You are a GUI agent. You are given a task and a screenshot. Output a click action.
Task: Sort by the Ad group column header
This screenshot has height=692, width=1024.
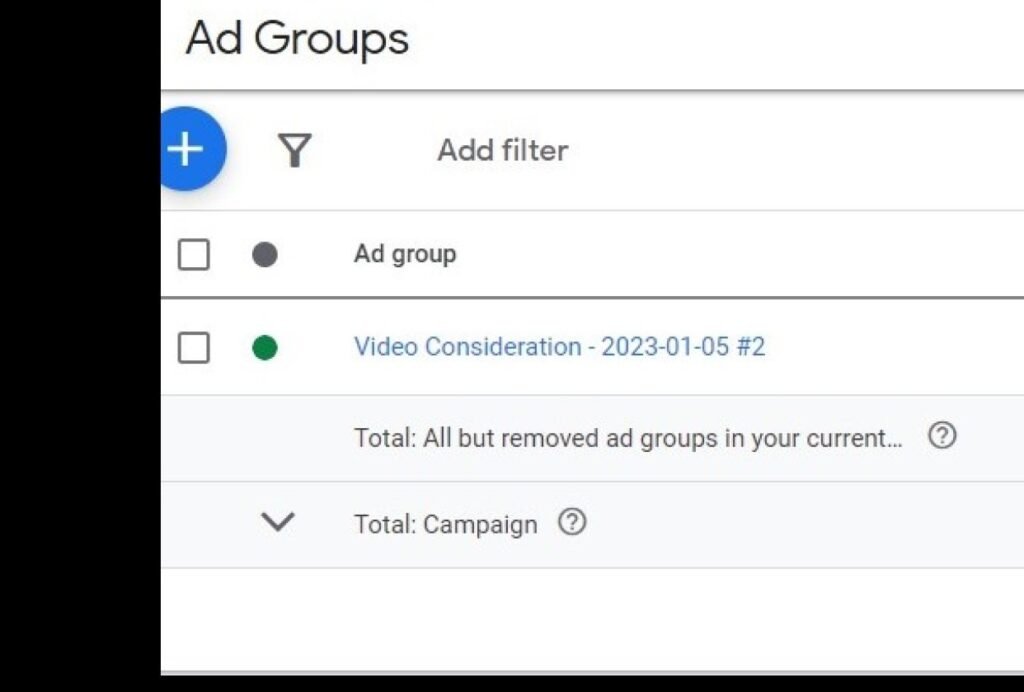(405, 254)
